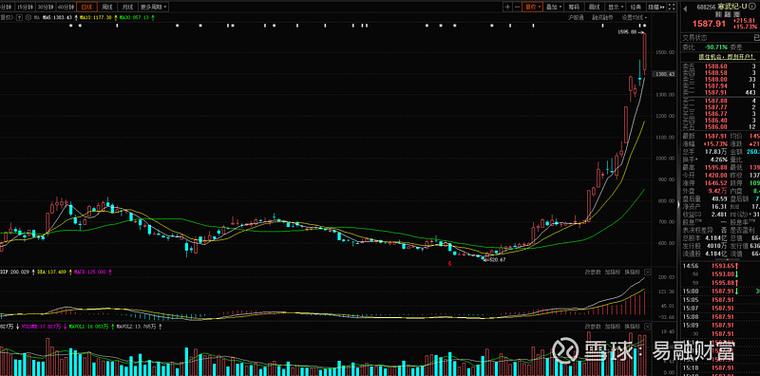Viewport: 760px width, 376px height.
Task: Click the latest price 1587.91 header
Action: [708, 23]
